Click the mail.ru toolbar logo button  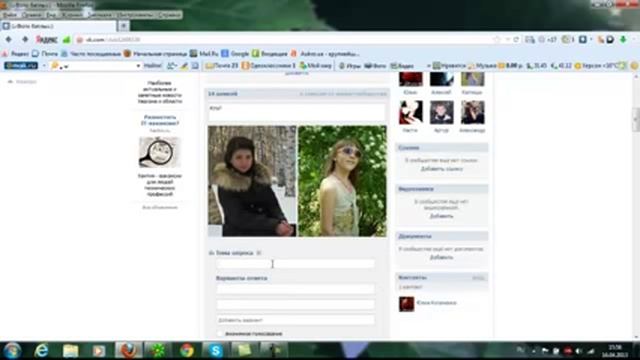tap(21, 65)
